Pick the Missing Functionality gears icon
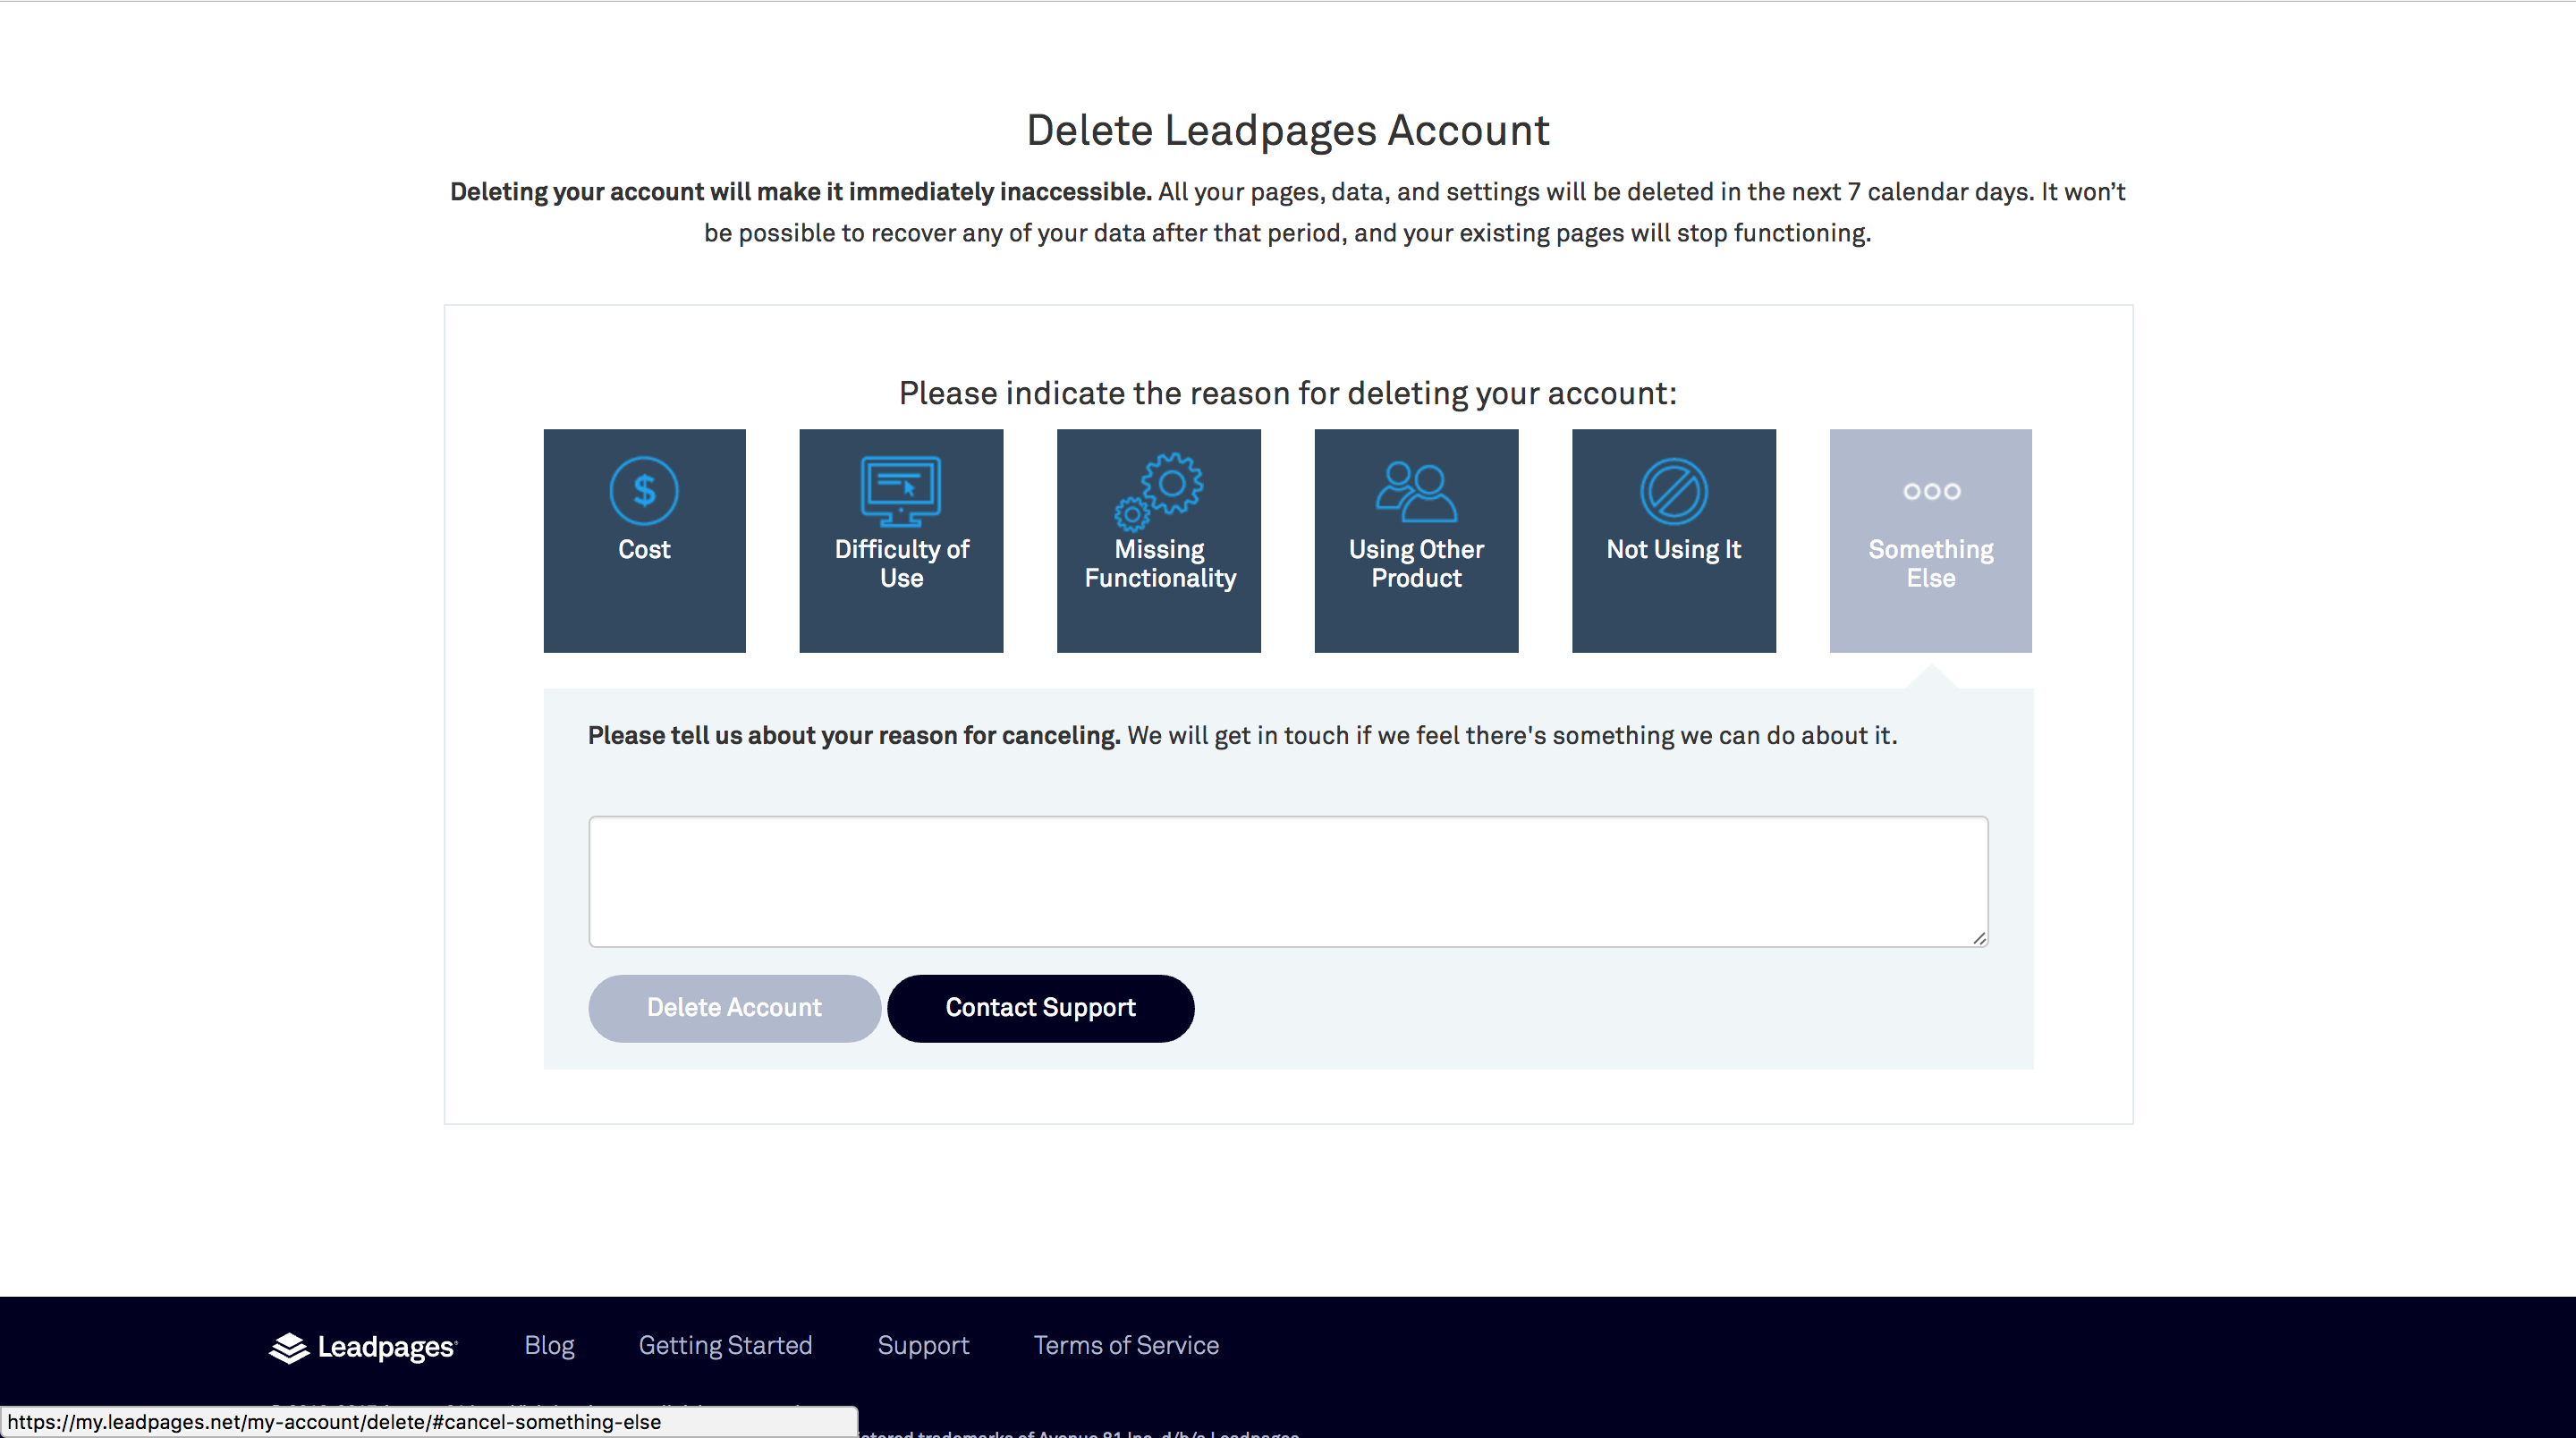 tap(1159, 491)
